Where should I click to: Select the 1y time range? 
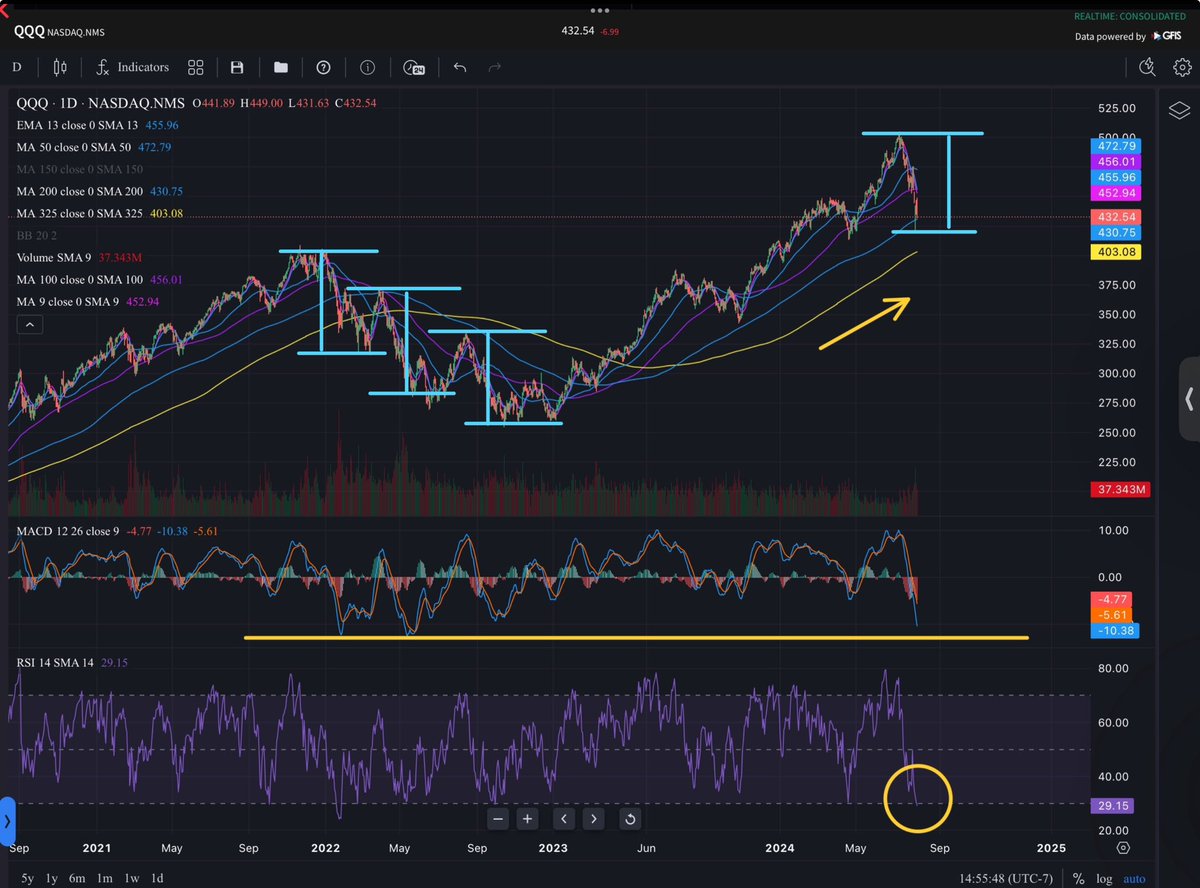[53, 878]
